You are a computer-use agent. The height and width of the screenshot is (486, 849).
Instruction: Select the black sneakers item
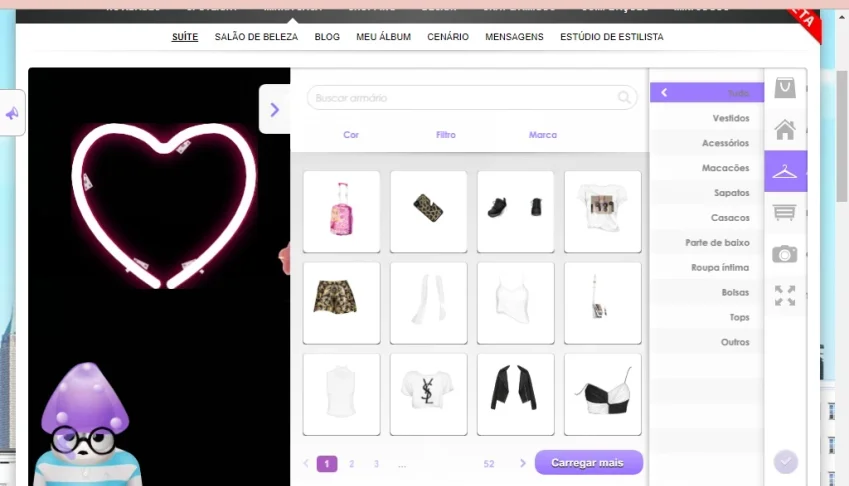(x=515, y=212)
